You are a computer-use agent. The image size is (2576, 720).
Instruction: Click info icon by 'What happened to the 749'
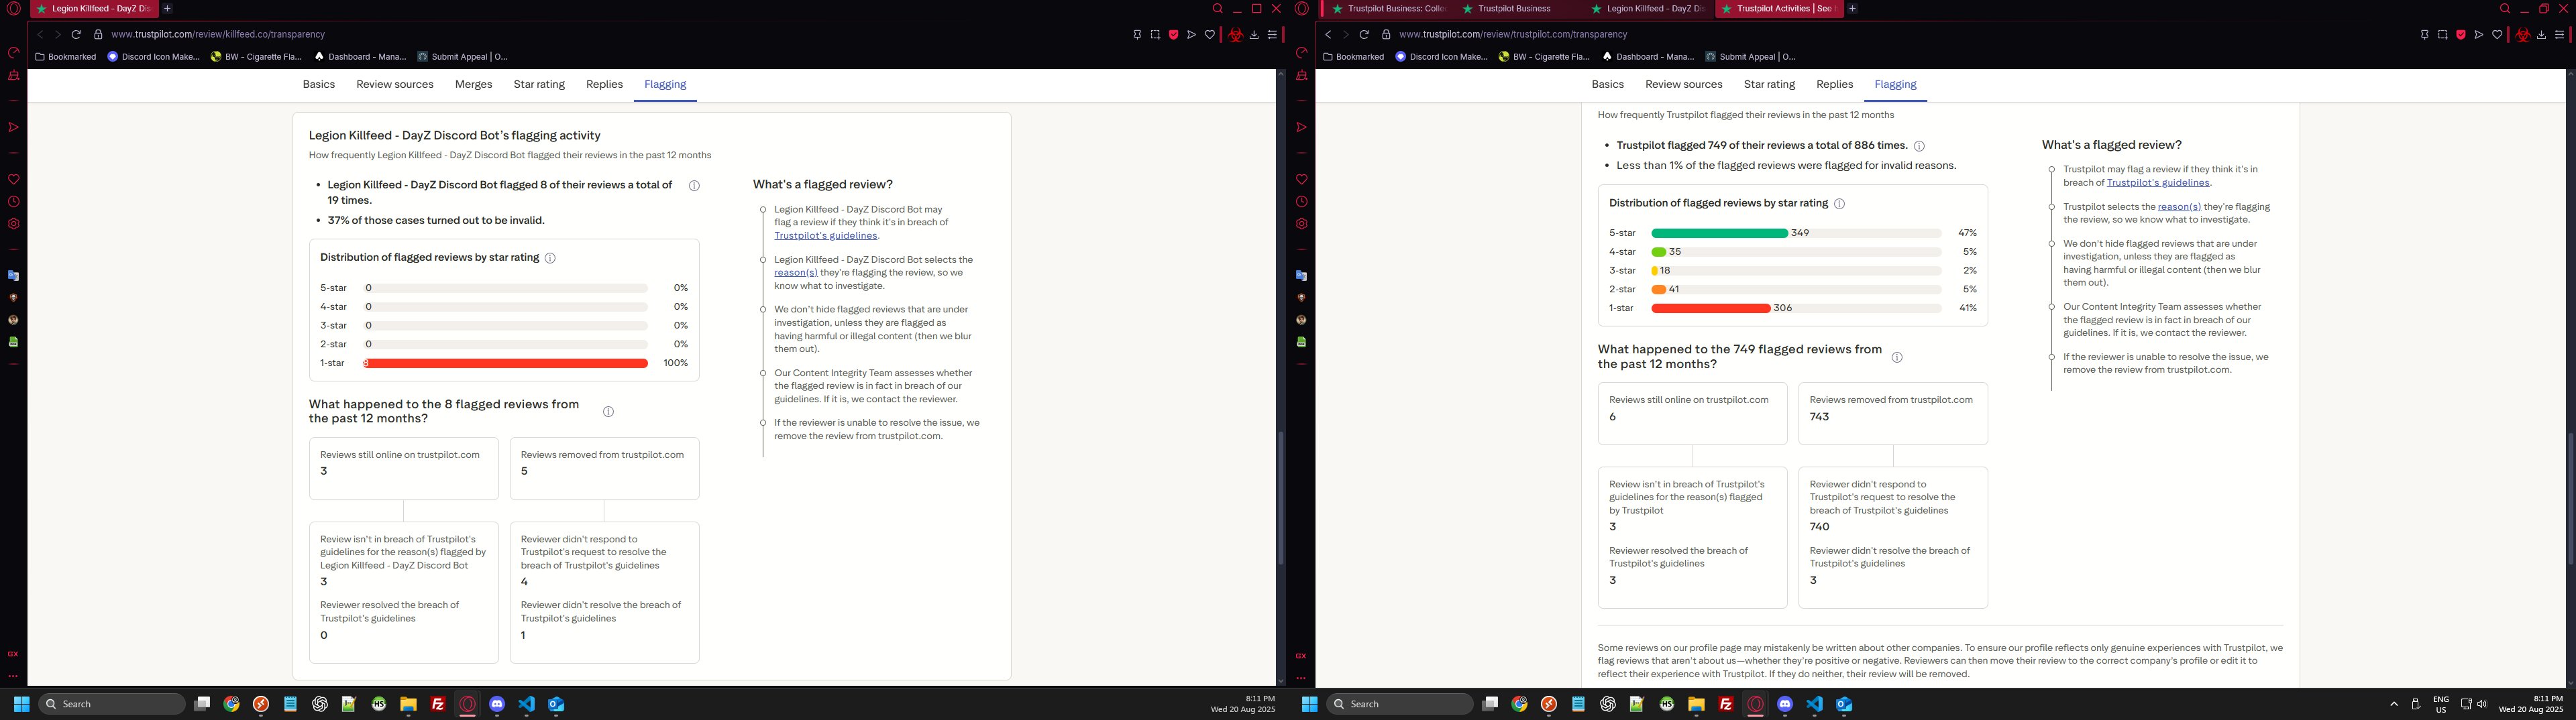click(x=1897, y=357)
